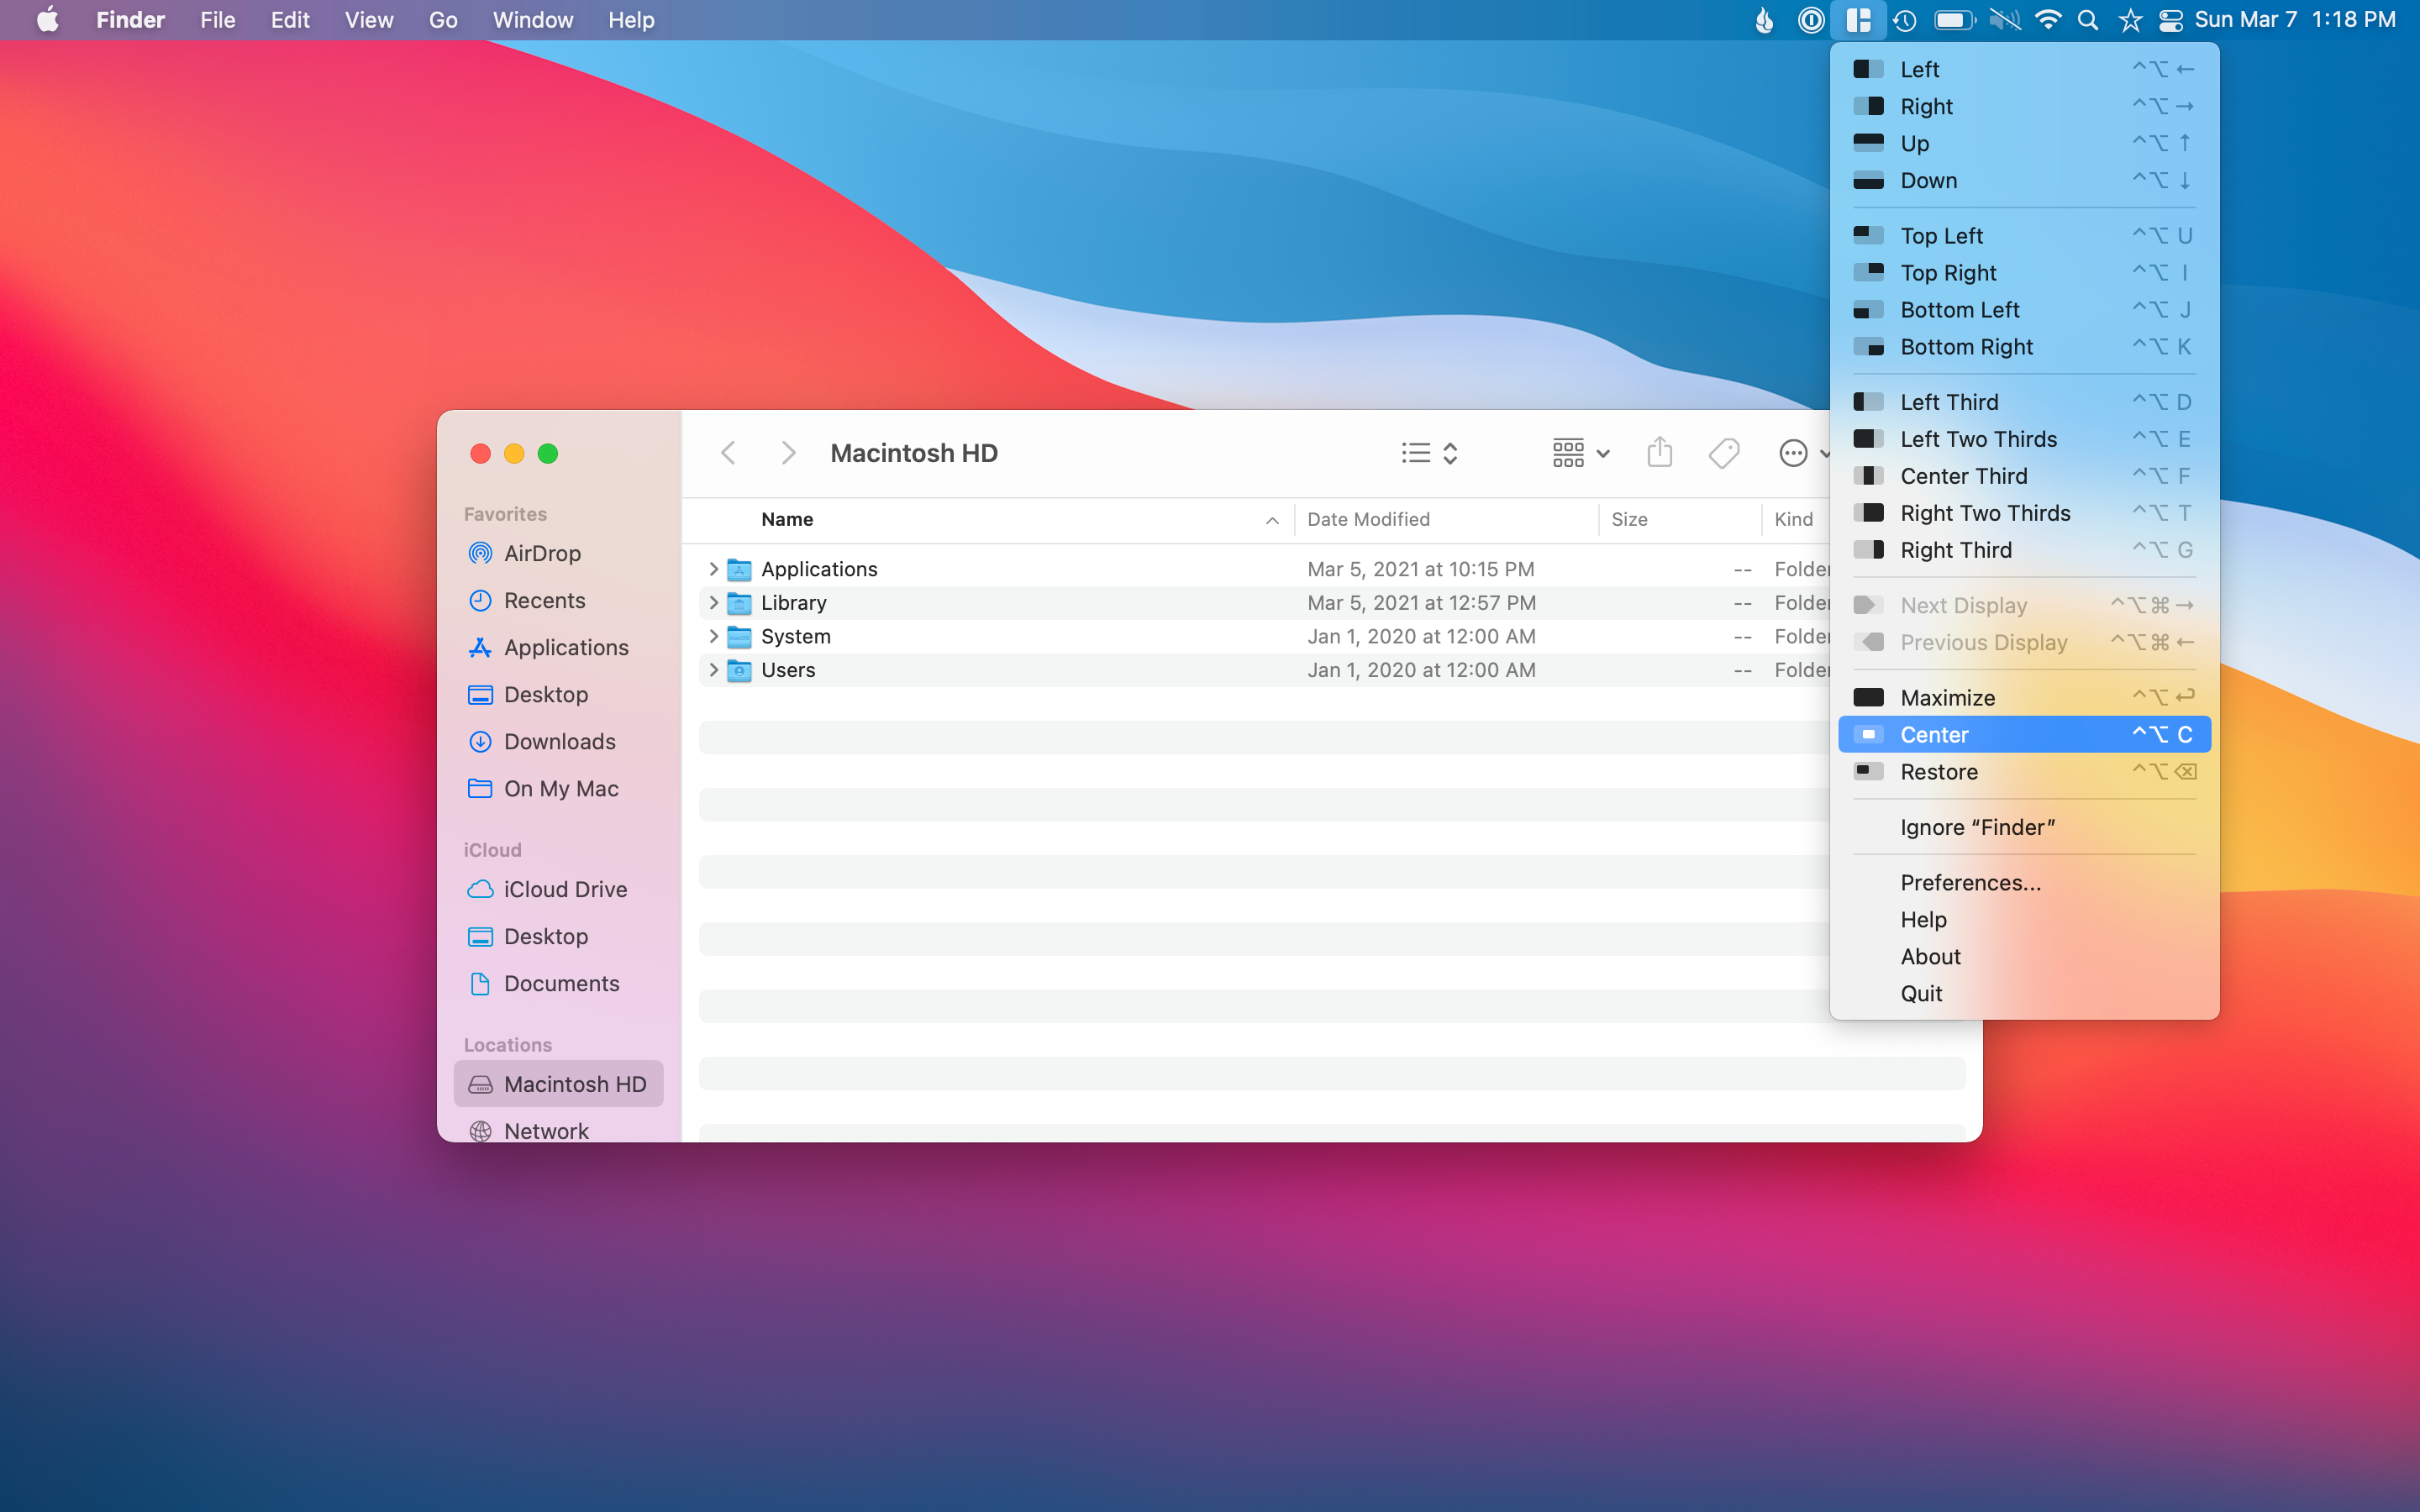
Task: Select the Library folder name
Action: pyautogui.click(x=793, y=603)
